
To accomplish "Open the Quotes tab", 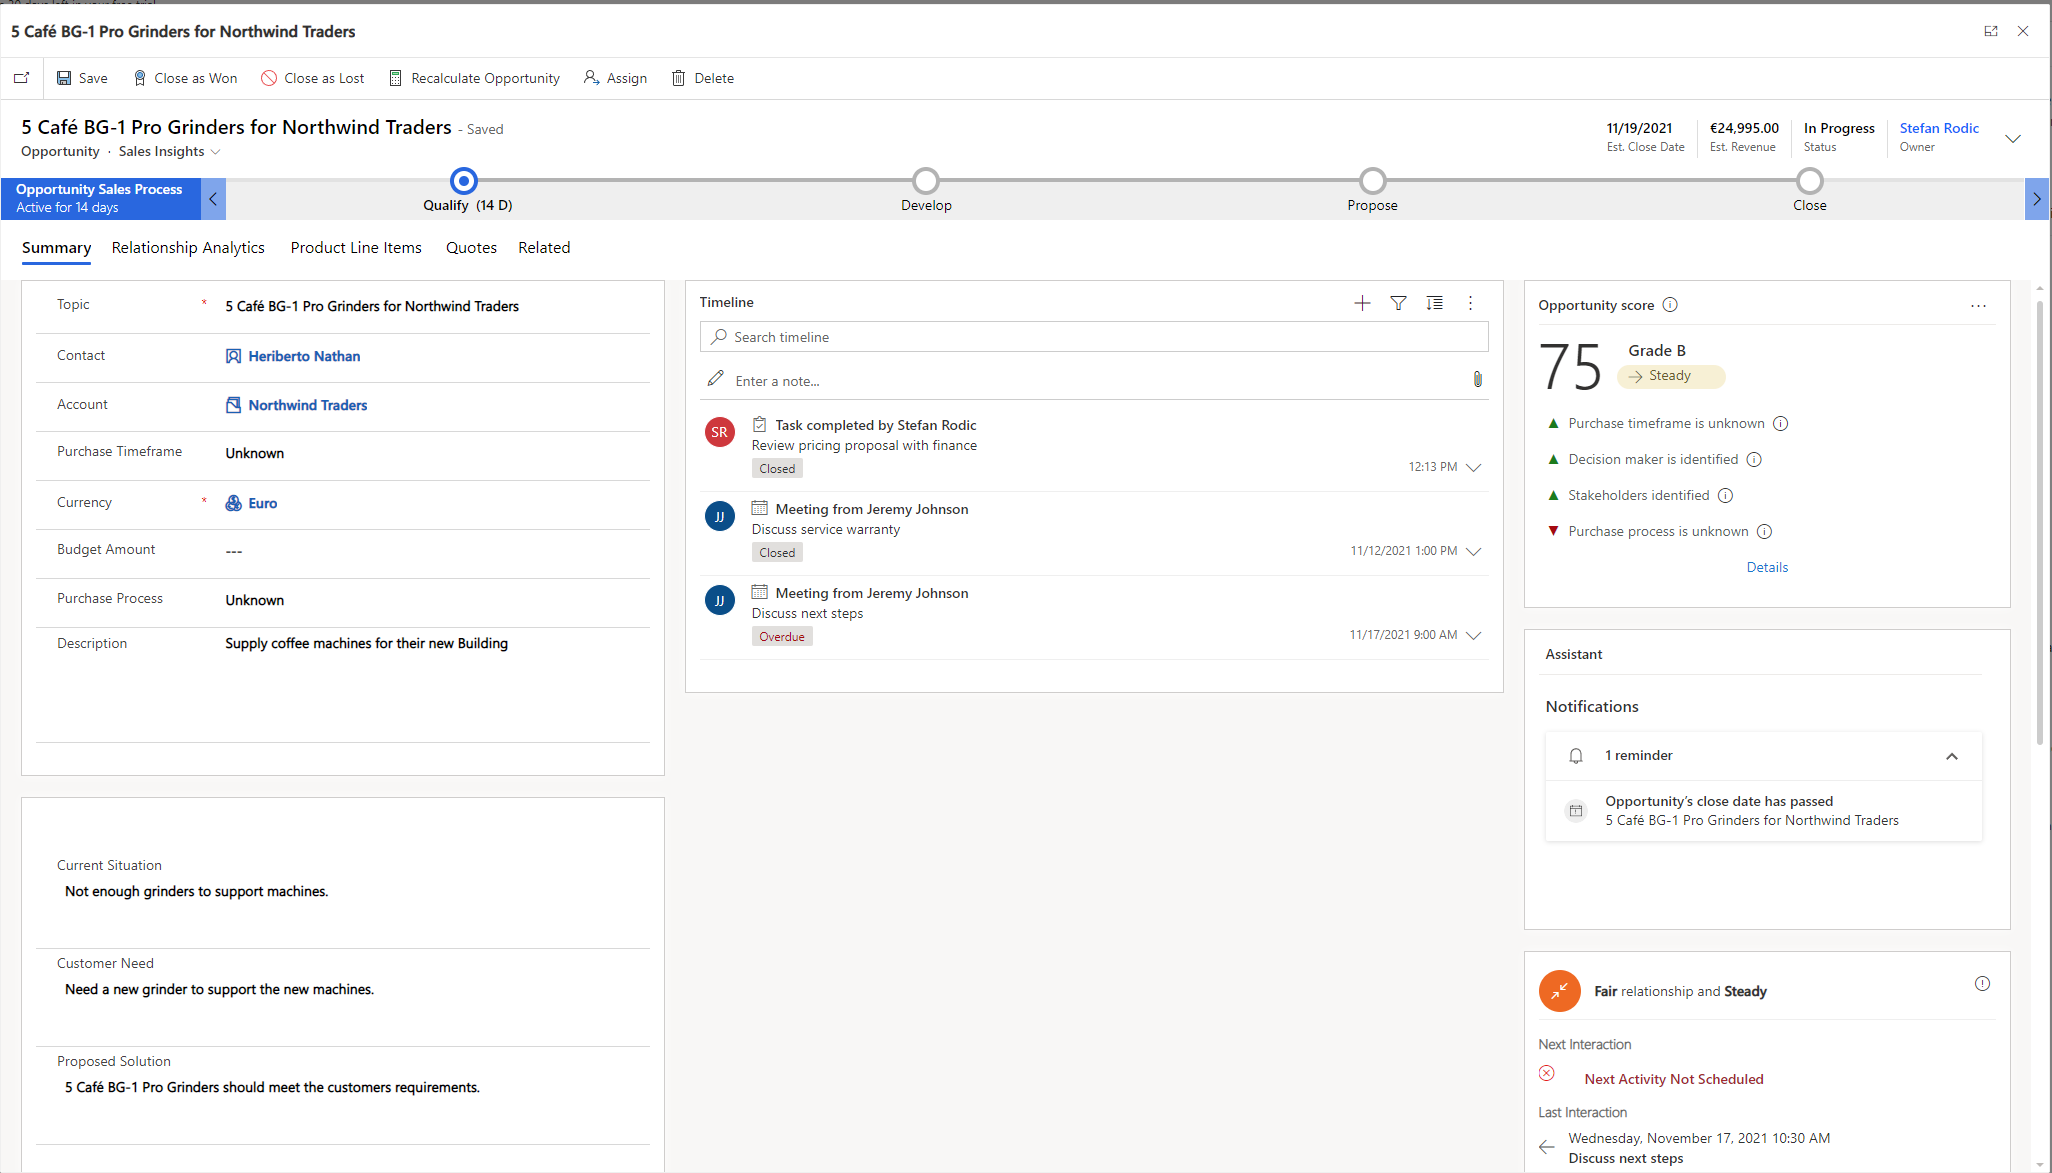I will (x=471, y=248).
